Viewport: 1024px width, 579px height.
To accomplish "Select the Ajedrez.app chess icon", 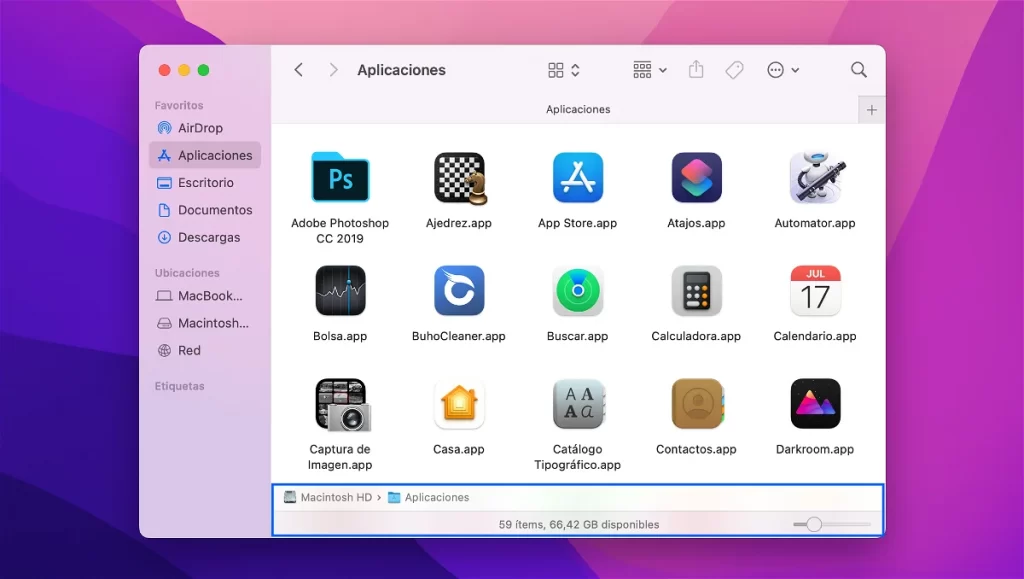I will pyautogui.click(x=460, y=178).
